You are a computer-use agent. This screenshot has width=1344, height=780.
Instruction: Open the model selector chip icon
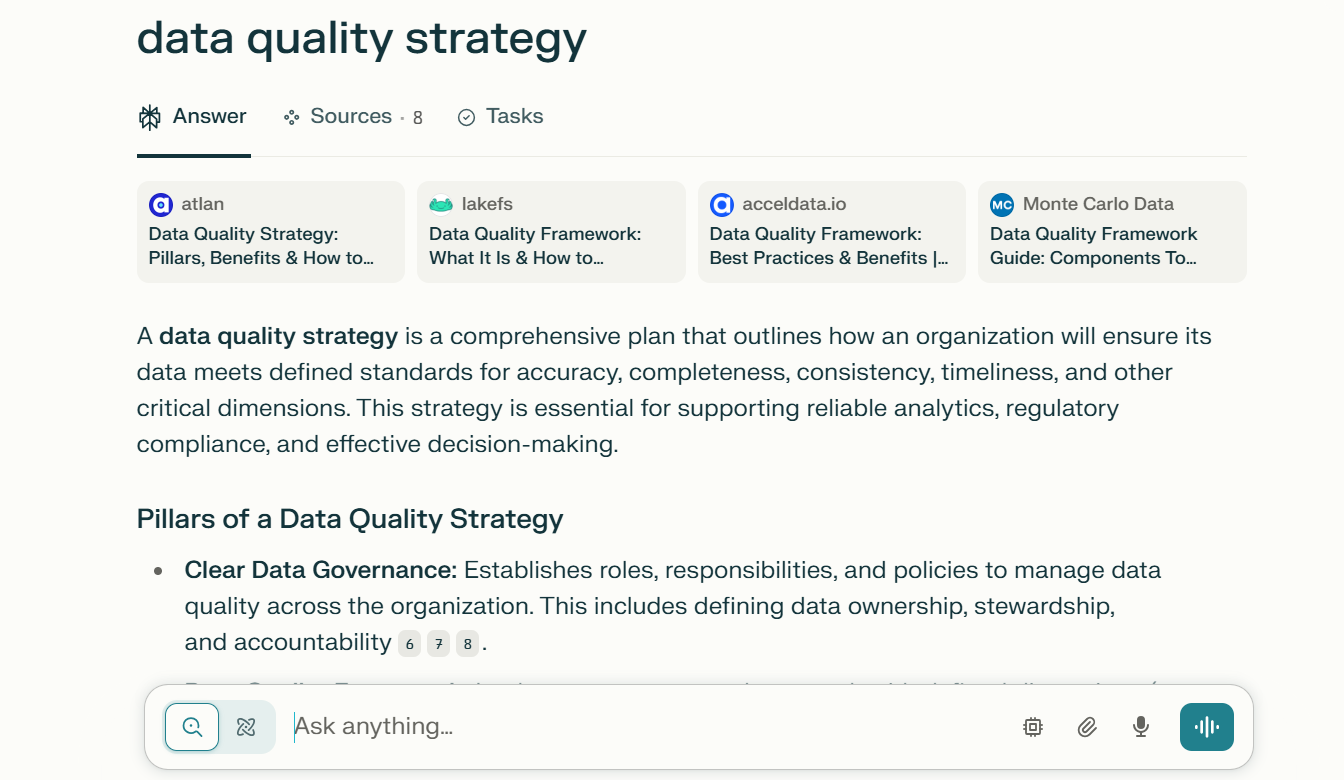pos(1033,727)
